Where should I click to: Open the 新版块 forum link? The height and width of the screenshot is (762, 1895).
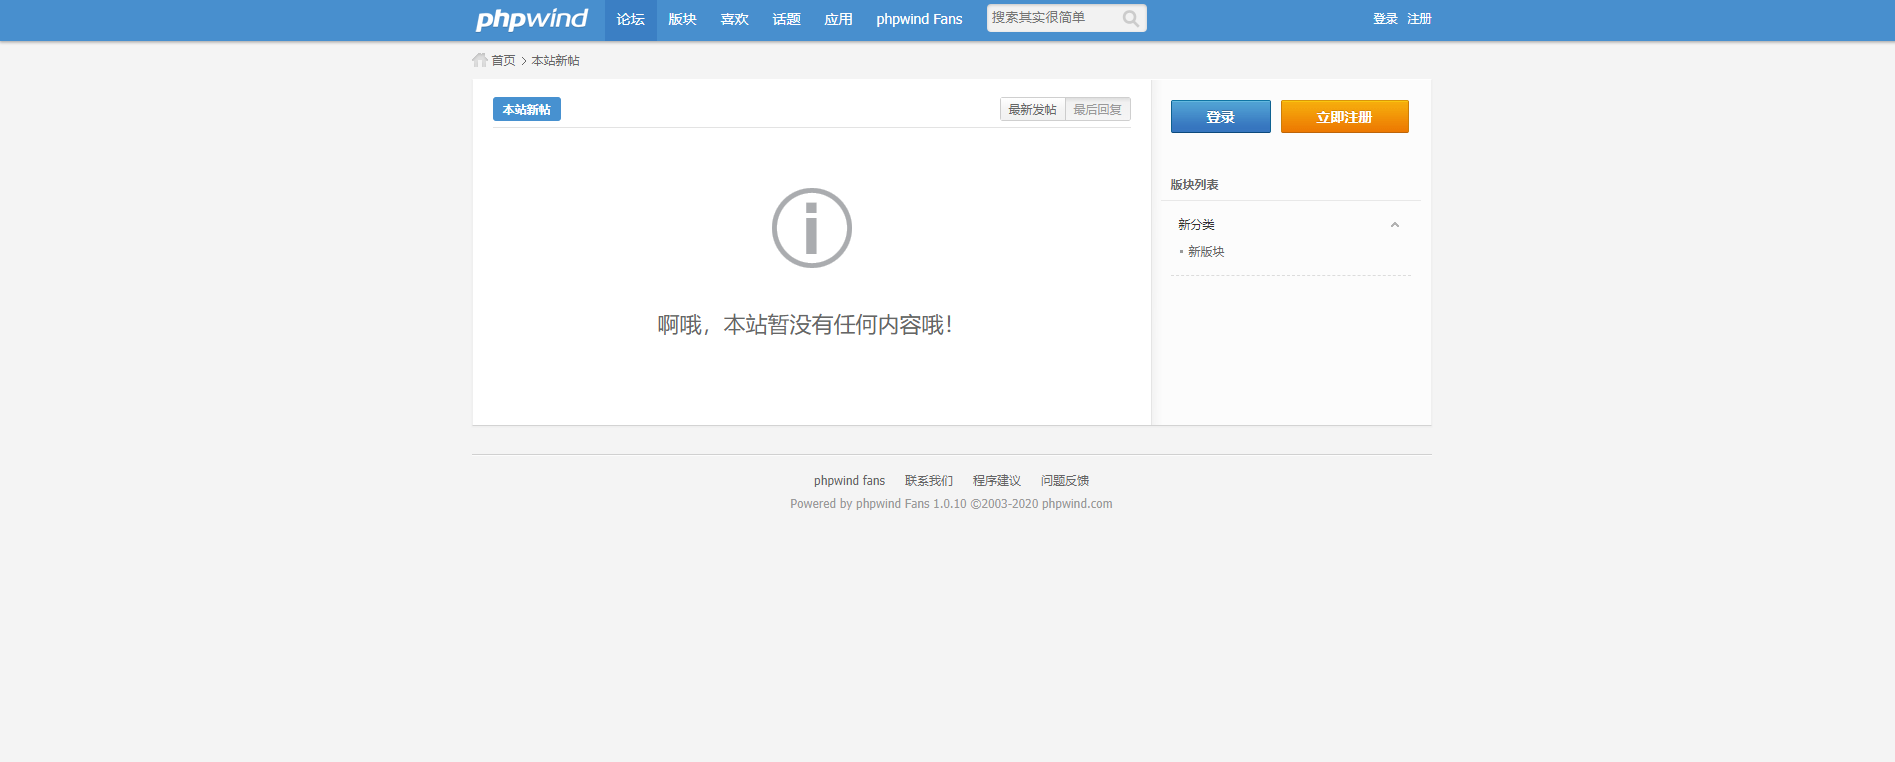[1206, 252]
